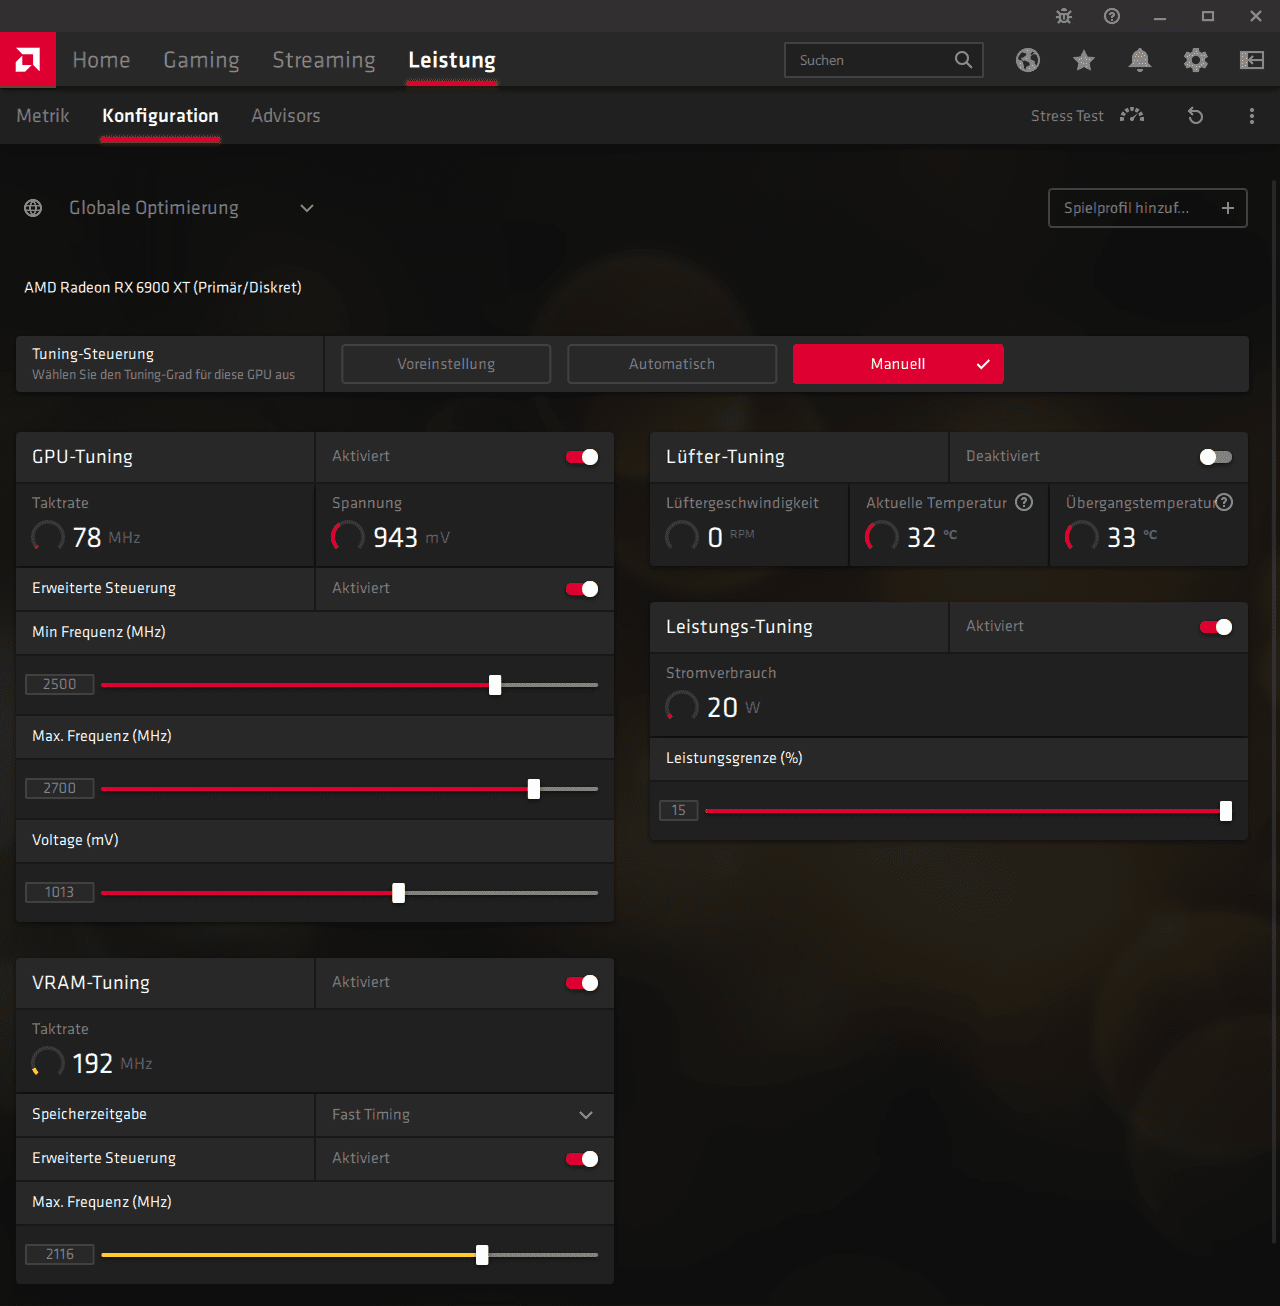
Task: Click the vertical scrollbar on the right
Action: (1273, 712)
